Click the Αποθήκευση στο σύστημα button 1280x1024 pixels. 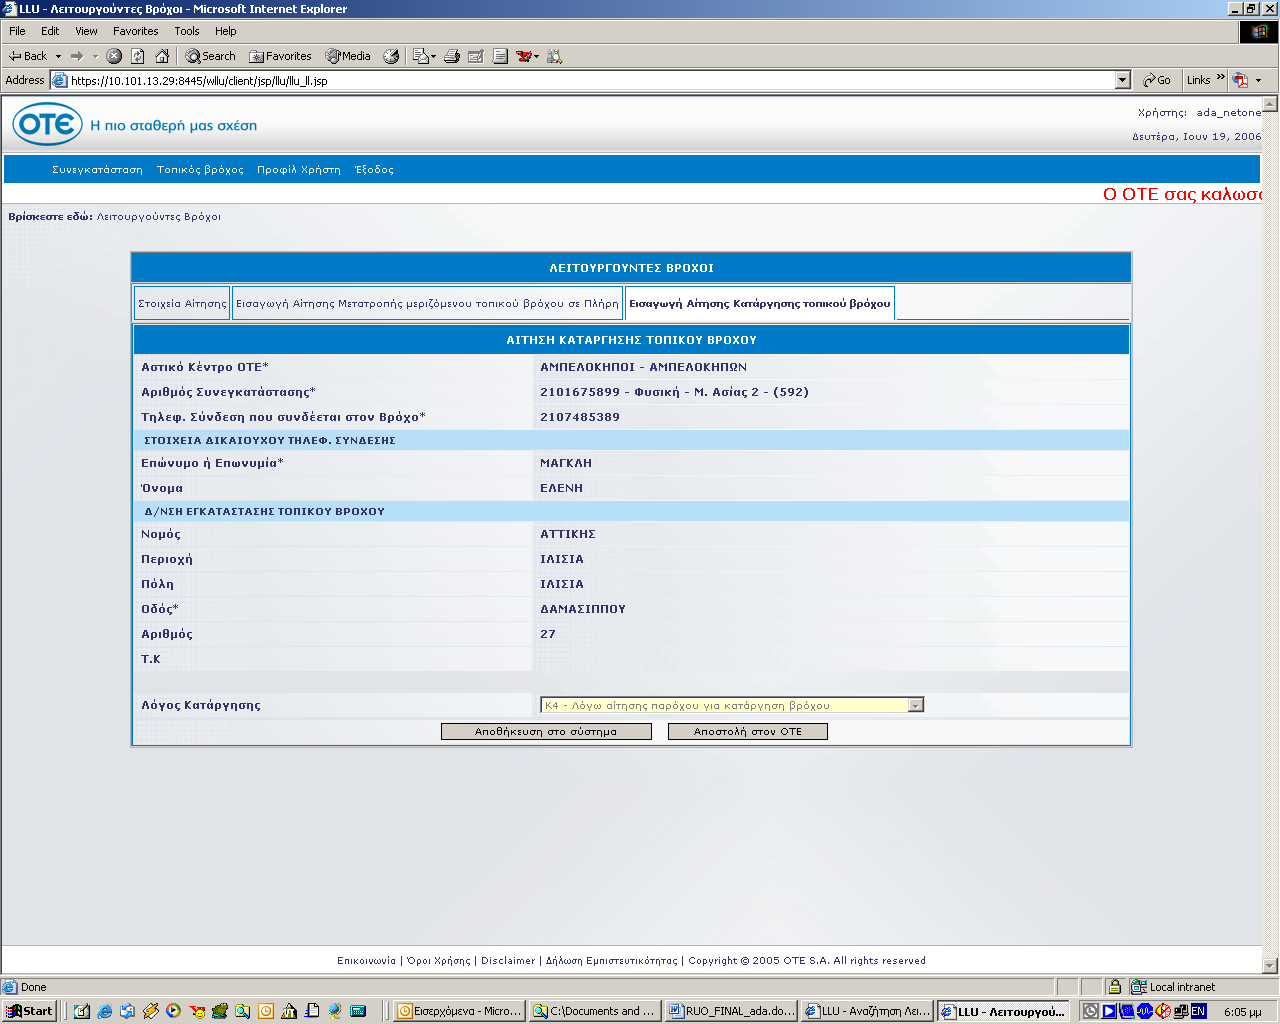(x=546, y=732)
